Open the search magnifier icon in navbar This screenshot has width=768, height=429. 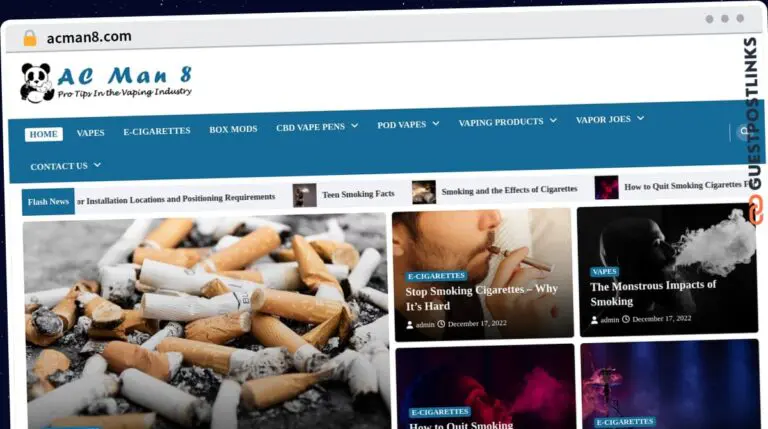pos(744,131)
